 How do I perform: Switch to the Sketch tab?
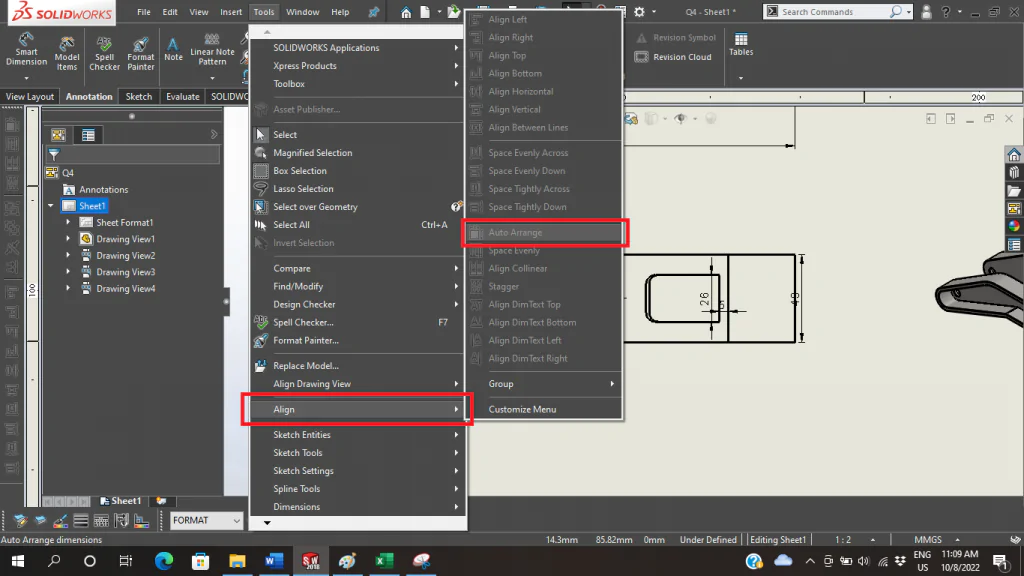138,97
